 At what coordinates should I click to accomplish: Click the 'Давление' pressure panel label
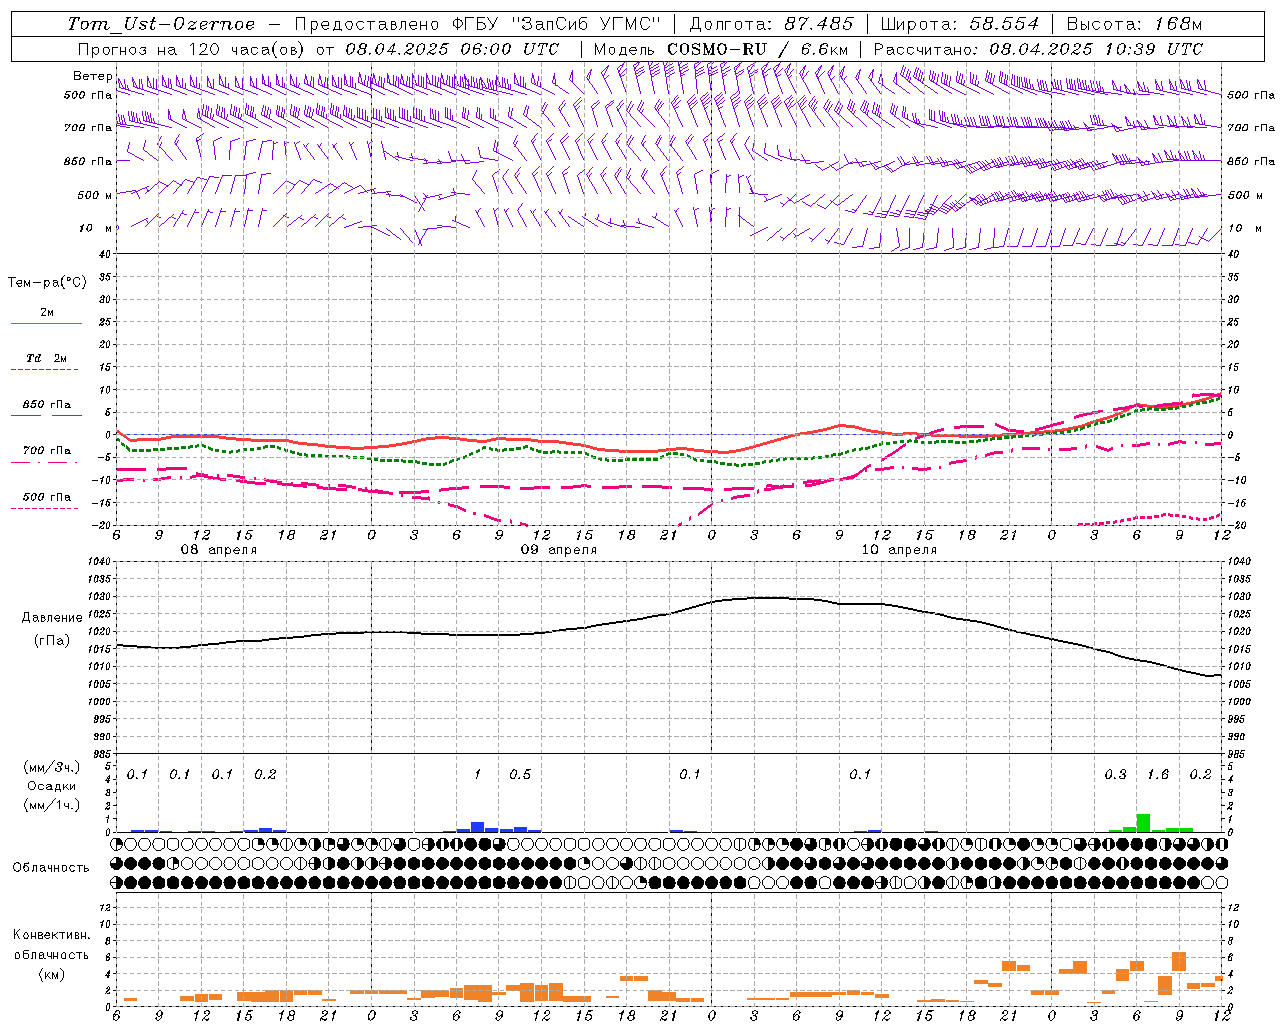pyautogui.click(x=52, y=618)
